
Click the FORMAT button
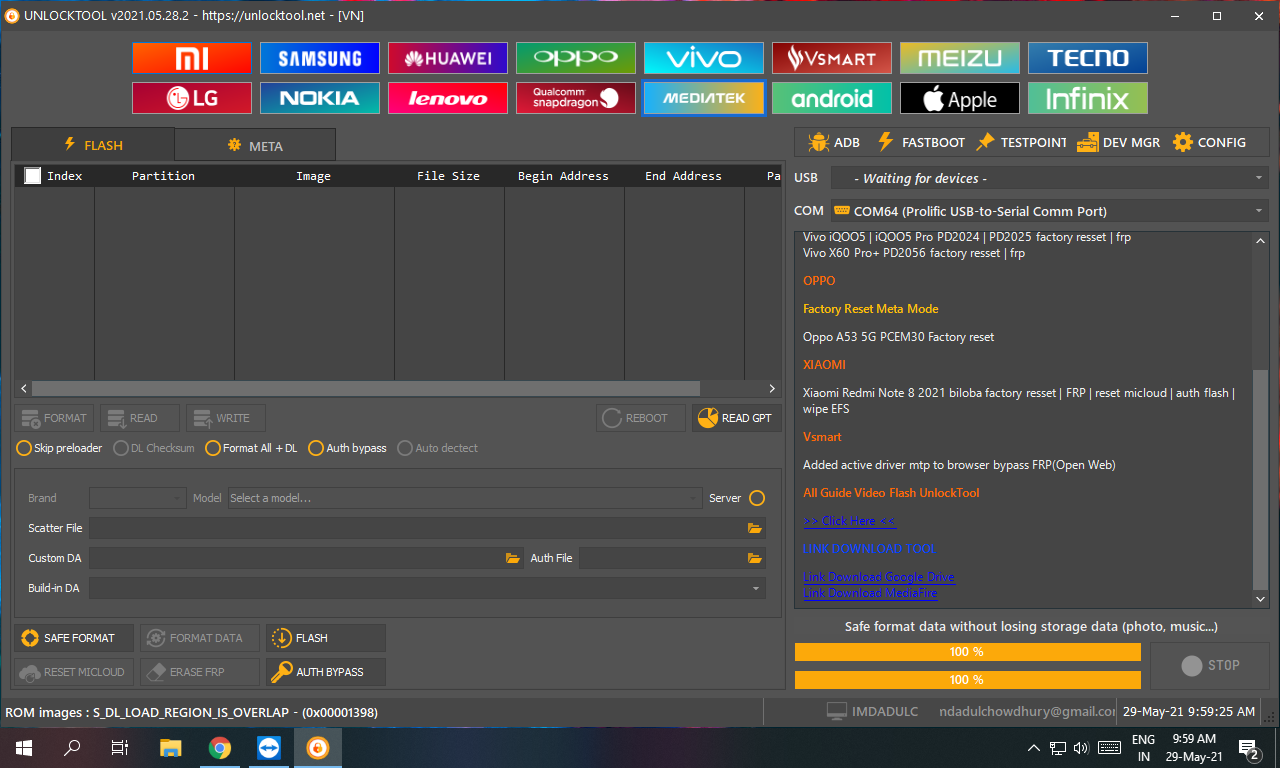tap(55, 418)
